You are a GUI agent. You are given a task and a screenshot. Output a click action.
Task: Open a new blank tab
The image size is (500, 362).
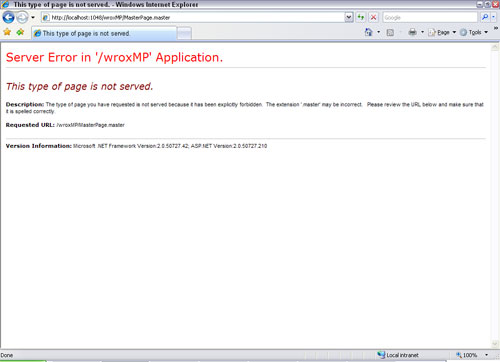184,33
